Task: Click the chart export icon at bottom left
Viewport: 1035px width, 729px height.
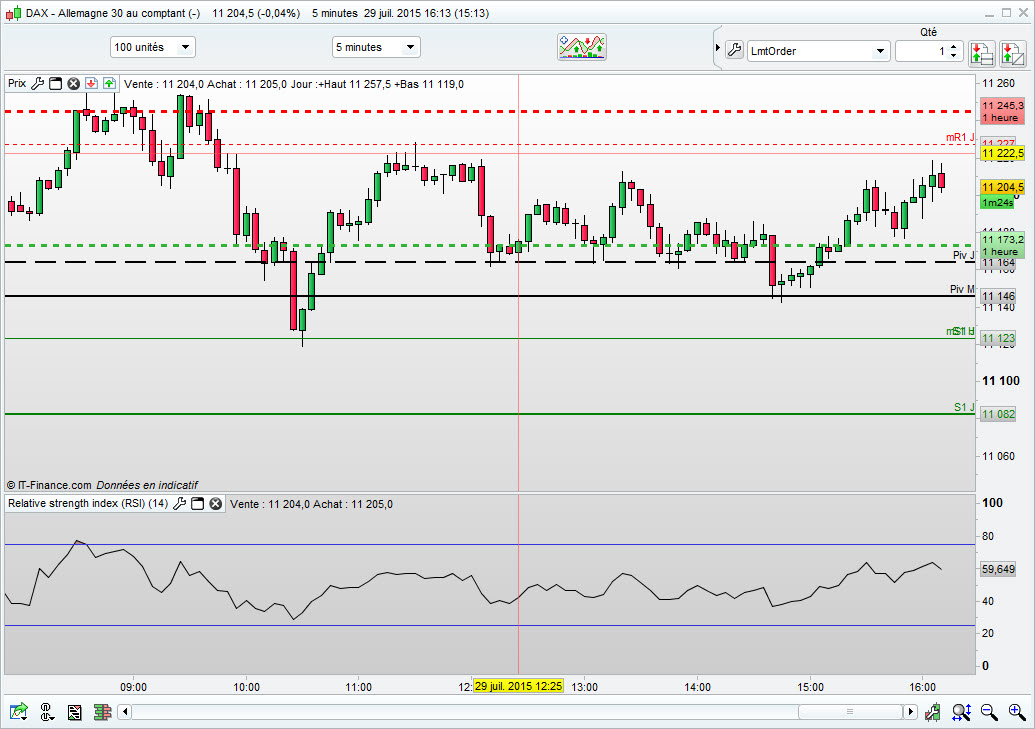Action: click(18, 712)
